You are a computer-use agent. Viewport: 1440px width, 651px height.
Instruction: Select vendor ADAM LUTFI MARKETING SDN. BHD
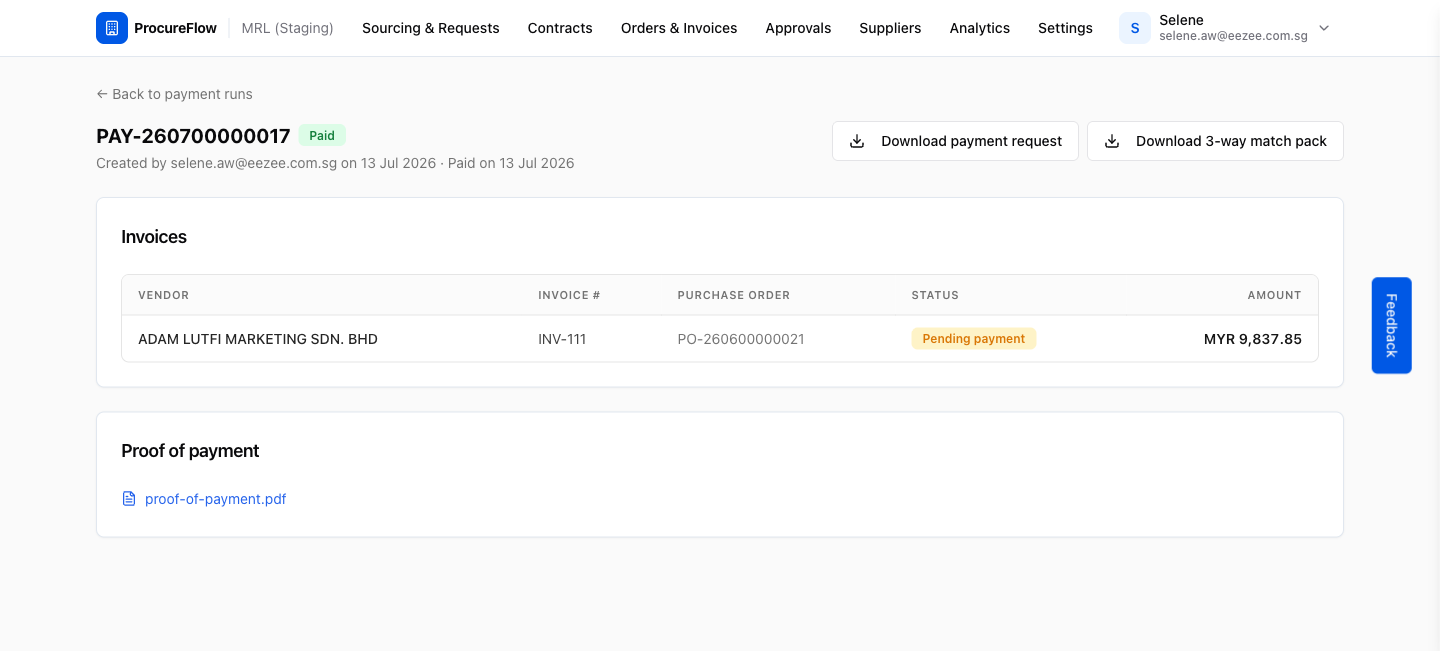258,339
